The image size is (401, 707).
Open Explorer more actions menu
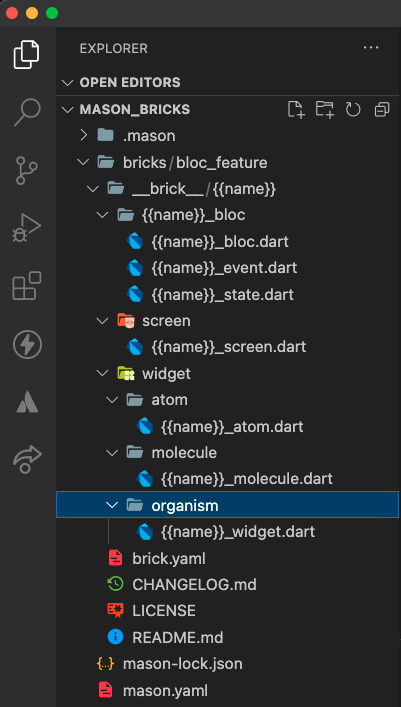tap(371, 48)
